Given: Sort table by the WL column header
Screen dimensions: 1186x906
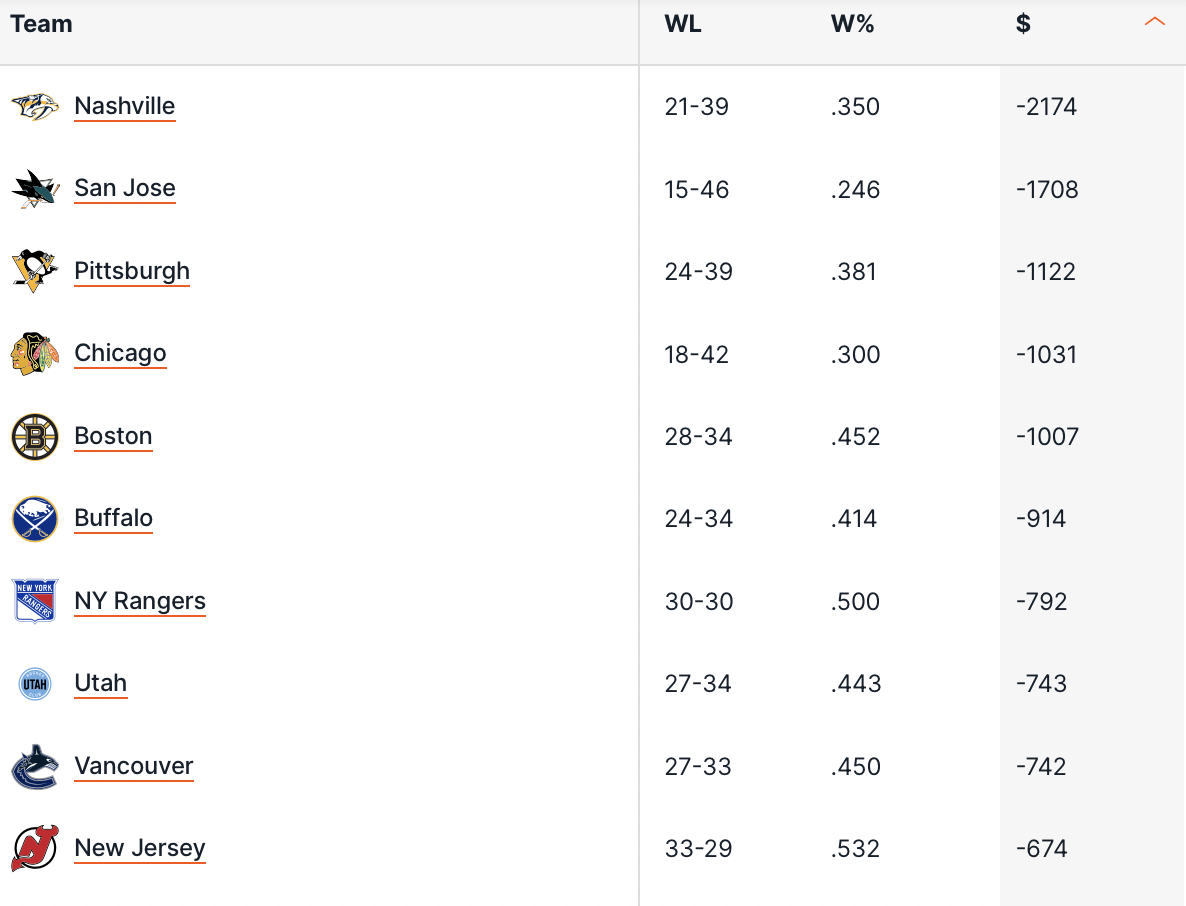Looking at the screenshot, I should (x=682, y=24).
